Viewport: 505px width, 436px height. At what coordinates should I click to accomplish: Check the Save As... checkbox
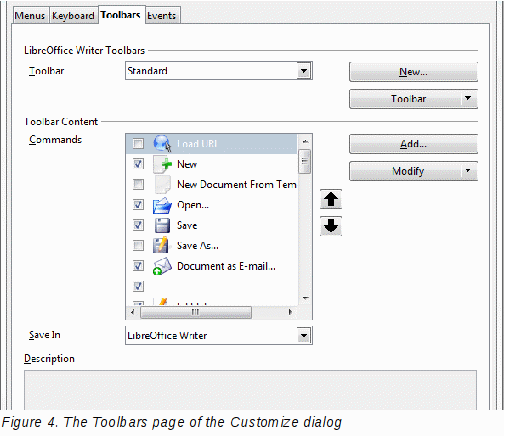(138, 246)
